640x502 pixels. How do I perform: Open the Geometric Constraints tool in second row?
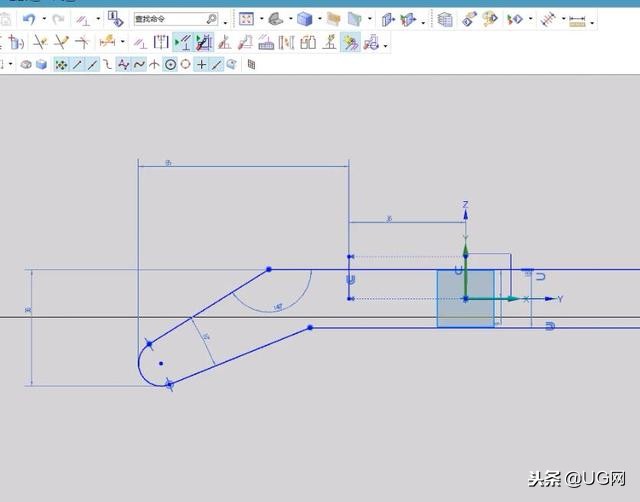[x=140, y=42]
